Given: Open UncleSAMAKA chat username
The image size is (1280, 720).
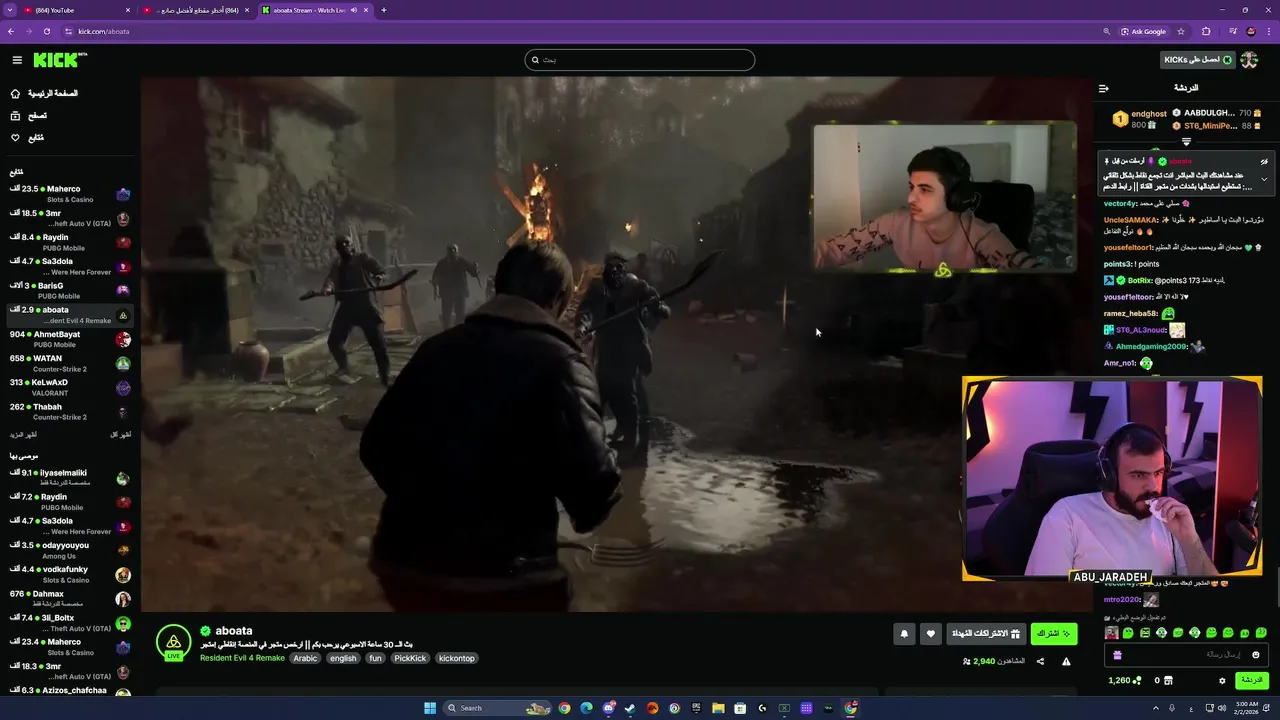Looking at the screenshot, I should [1130, 219].
